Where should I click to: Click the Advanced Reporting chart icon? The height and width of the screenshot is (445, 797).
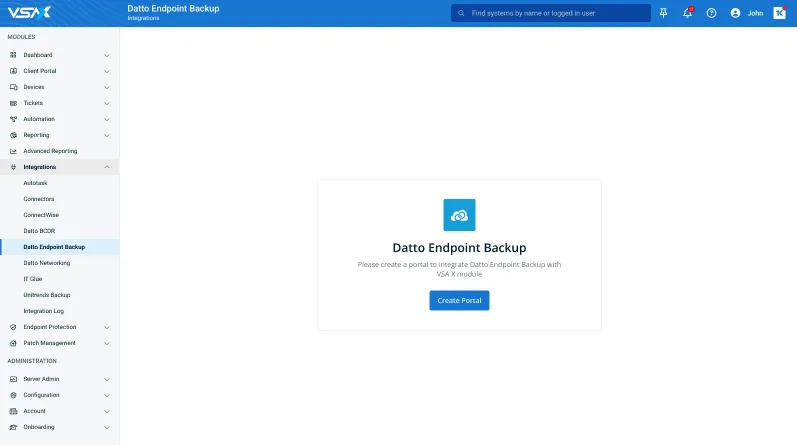coord(13,151)
